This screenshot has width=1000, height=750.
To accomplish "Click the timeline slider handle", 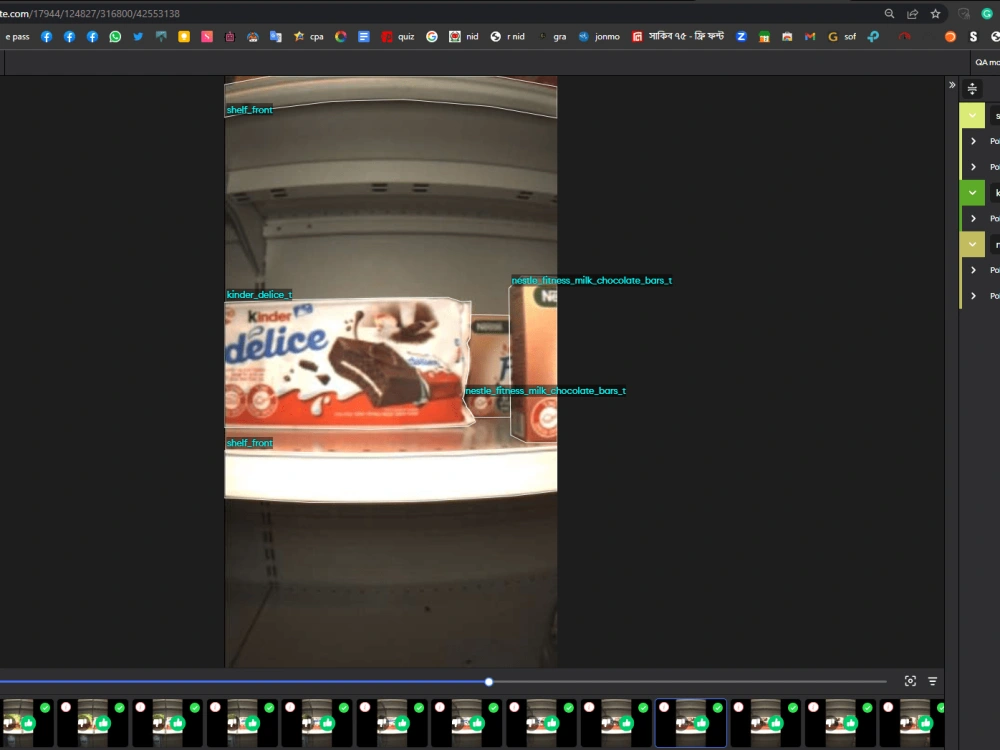I will pos(489,682).
